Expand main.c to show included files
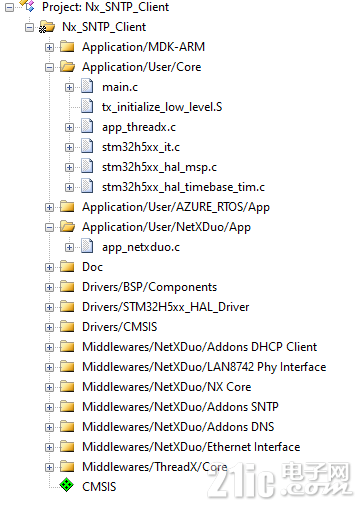The width and height of the screenshot is (361, 505). coord(69,87)
